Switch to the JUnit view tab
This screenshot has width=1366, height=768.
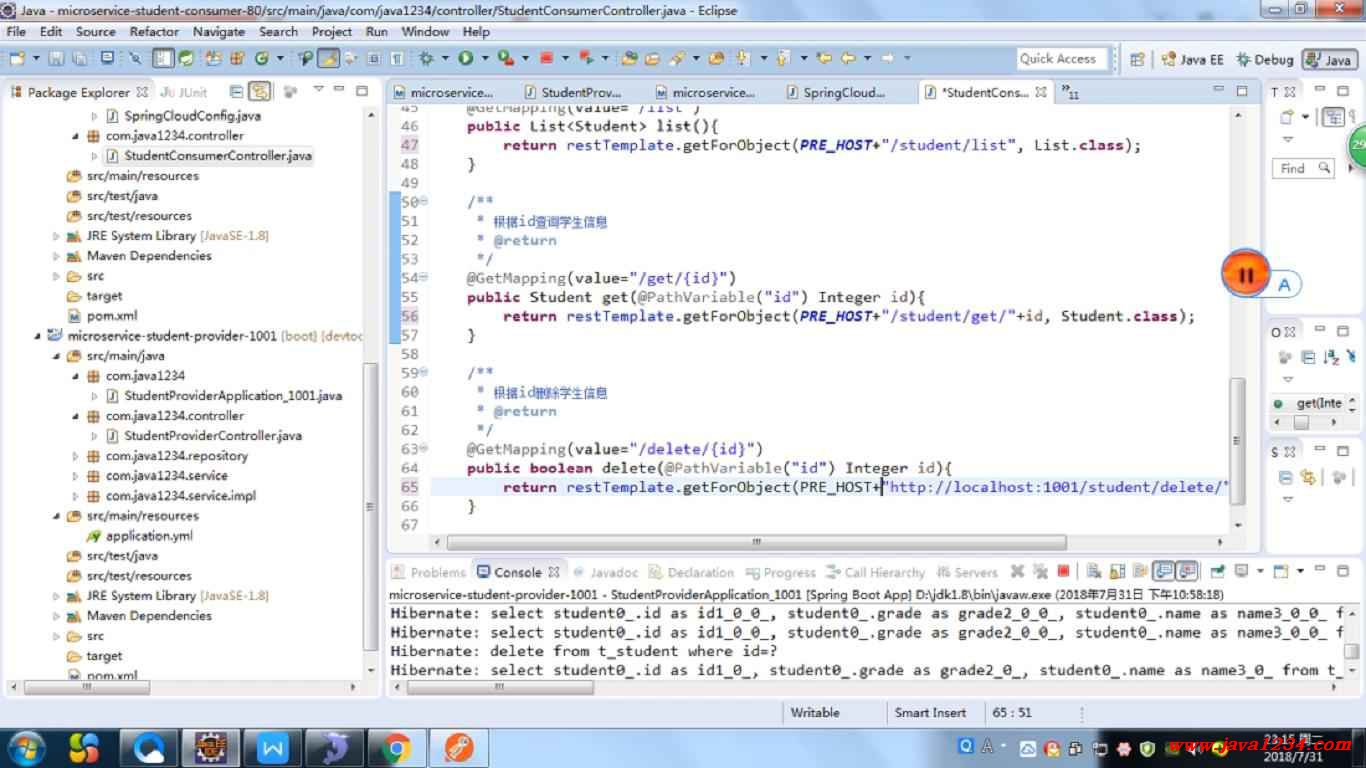[x=184, y=92]
